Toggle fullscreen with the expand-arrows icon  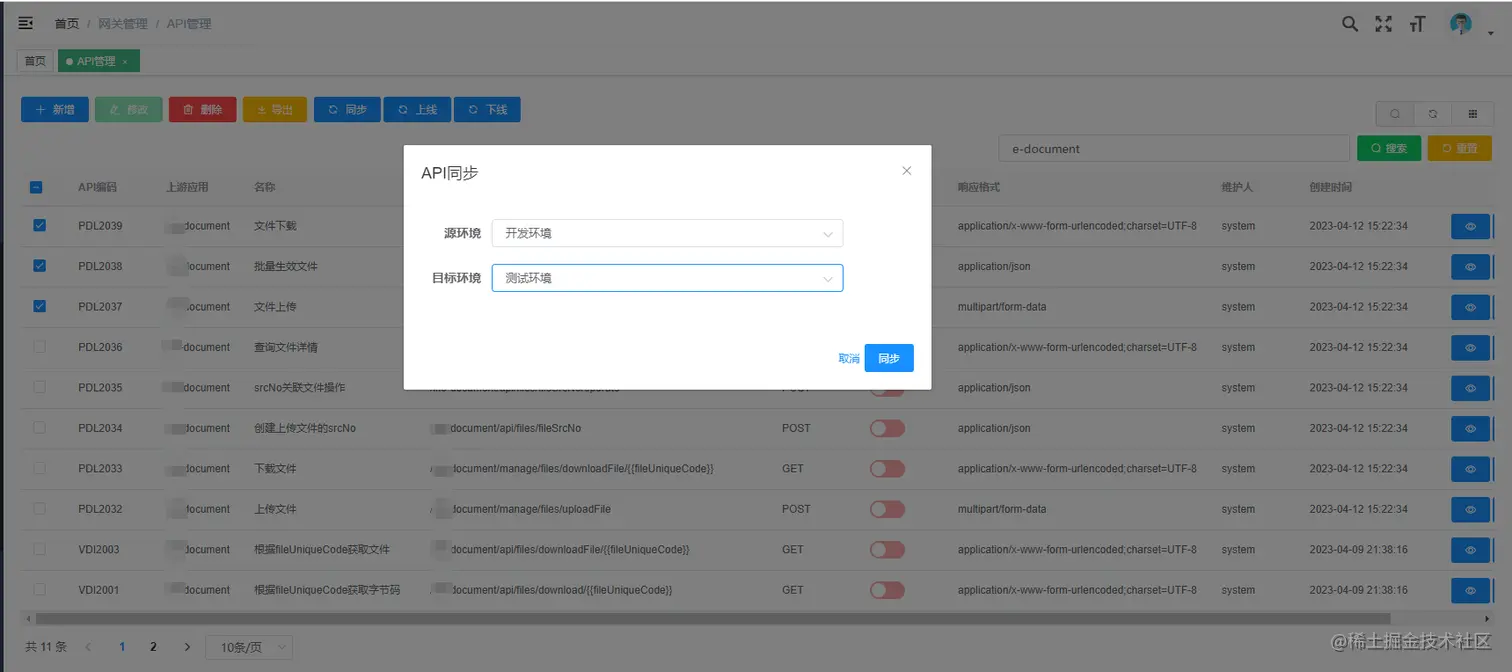1383,24
